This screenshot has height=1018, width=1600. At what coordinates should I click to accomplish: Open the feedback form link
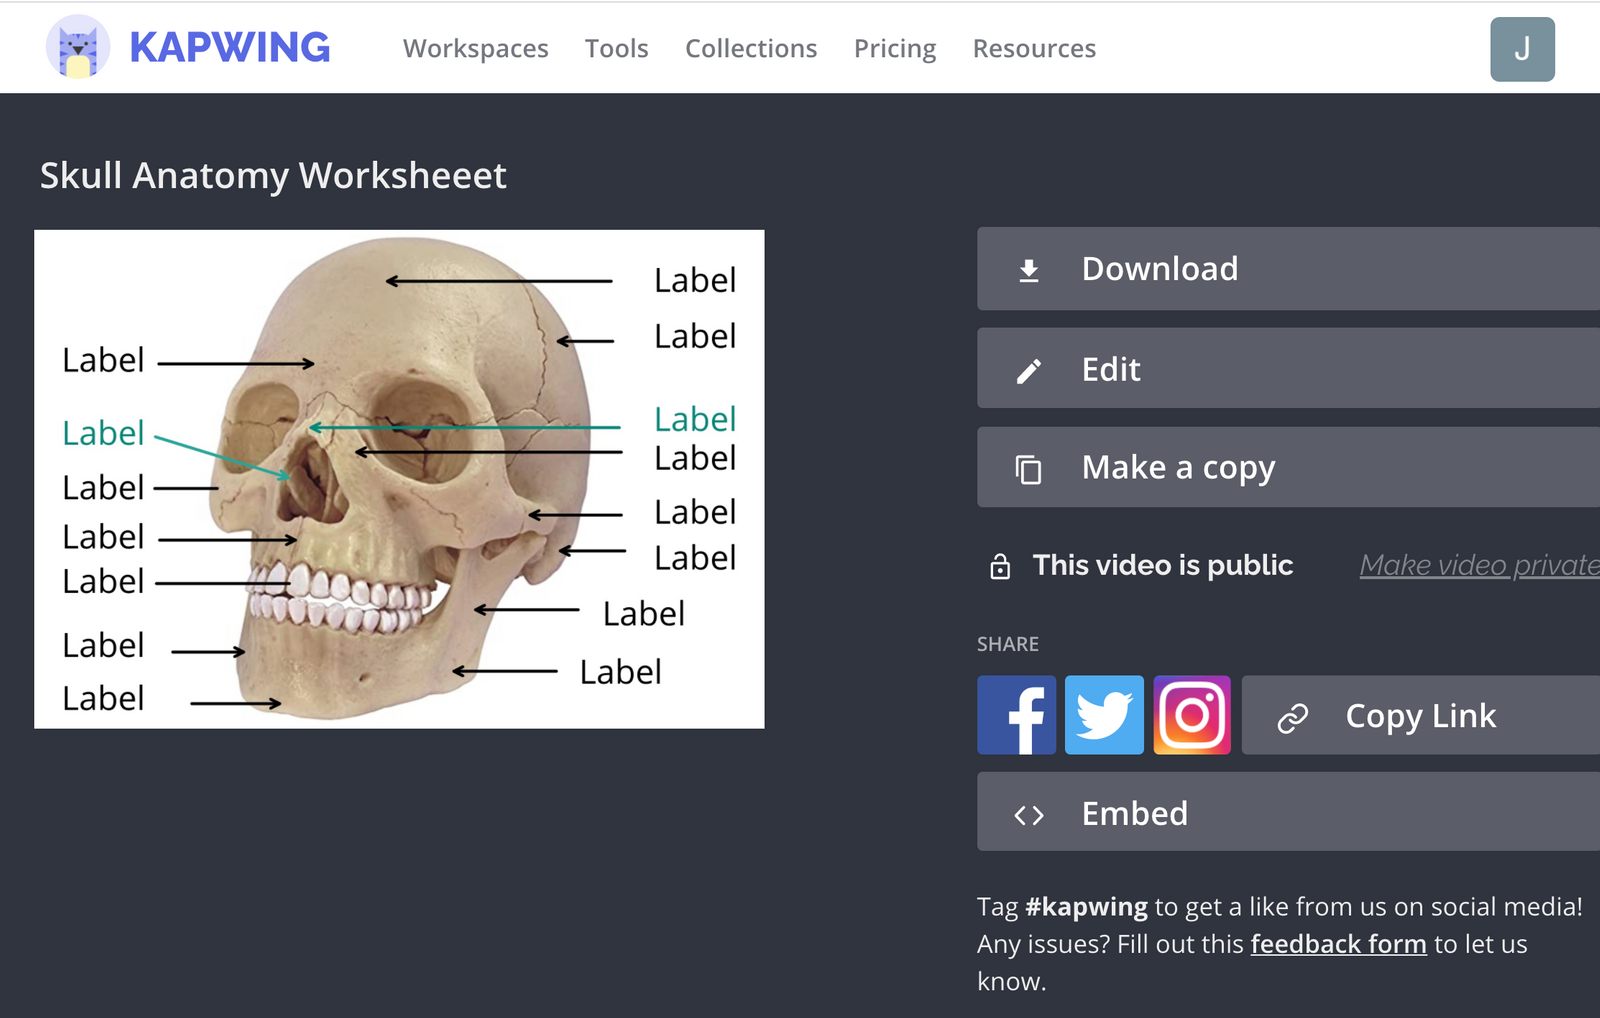tap(1339, 943)
